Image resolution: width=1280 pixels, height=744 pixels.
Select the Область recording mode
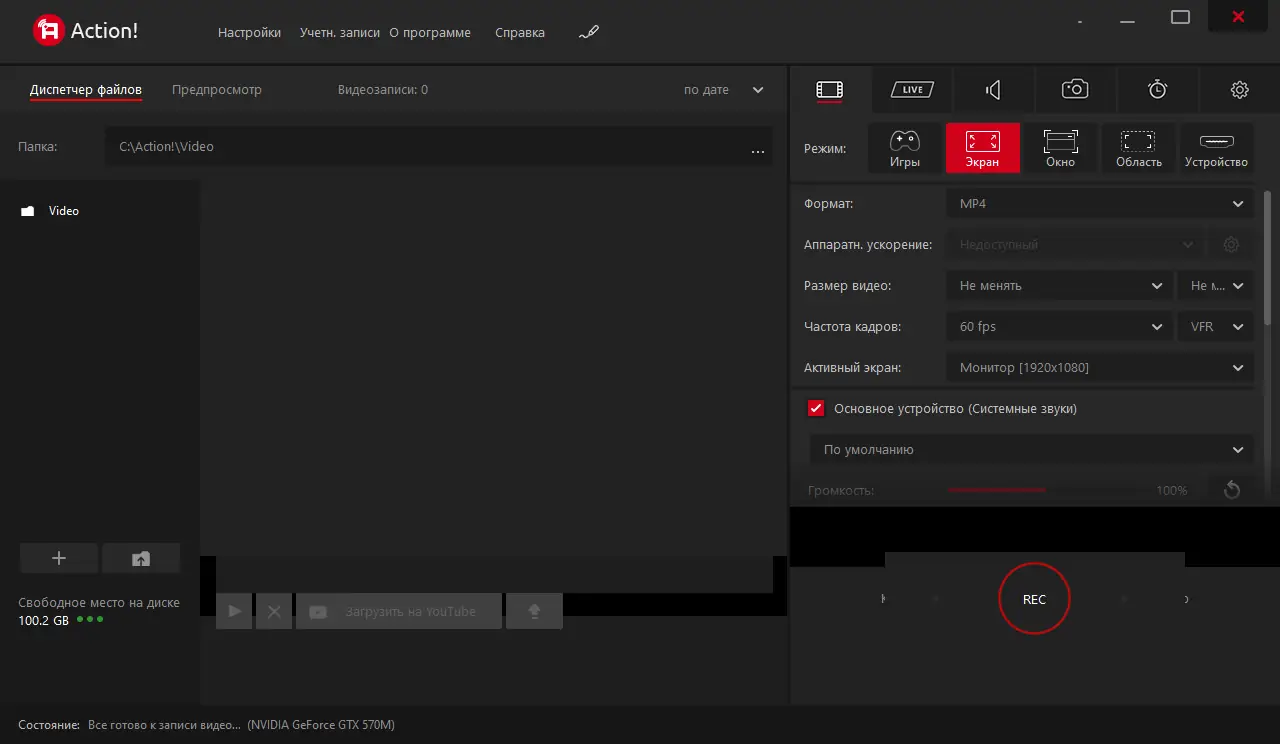pyautogui.click(x=1139, y=148)
